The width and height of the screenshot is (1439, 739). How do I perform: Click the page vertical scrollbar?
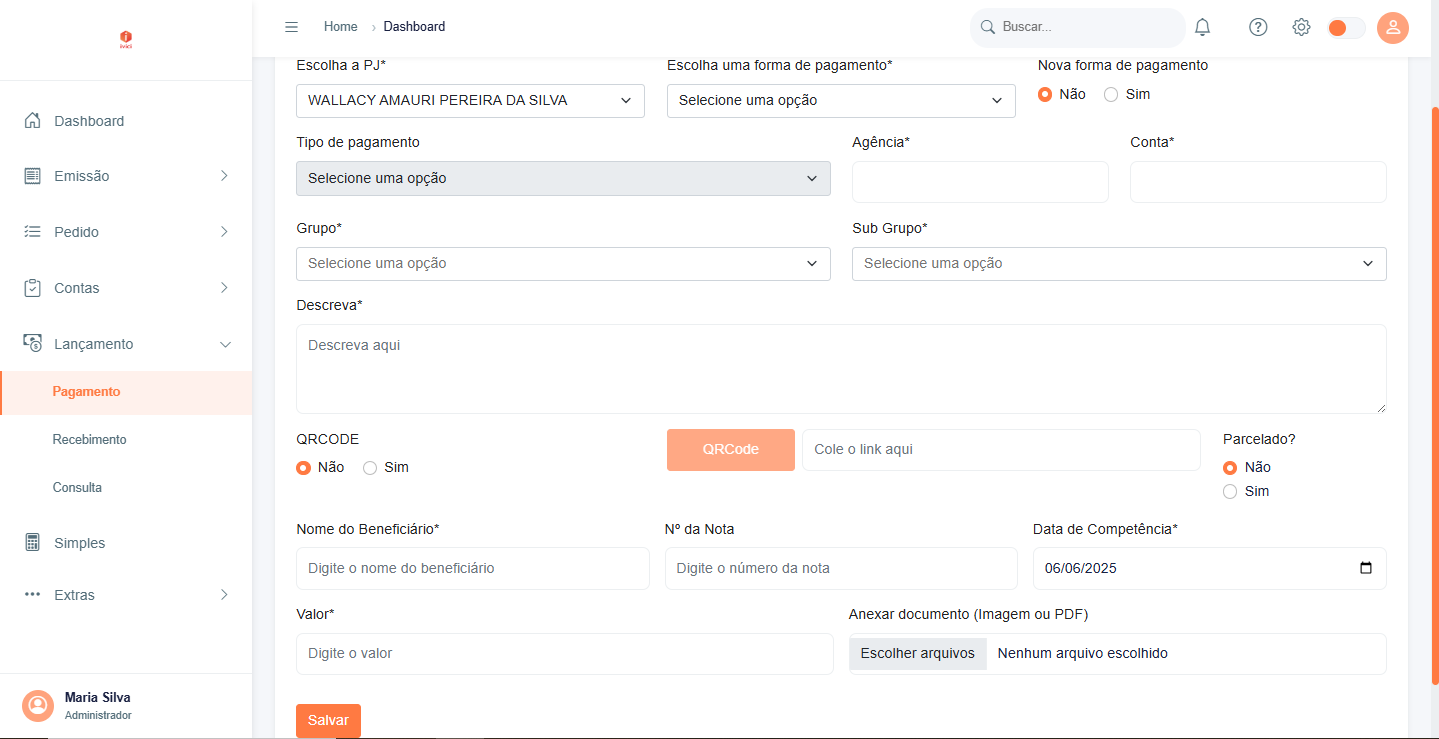pos(1434,400)
